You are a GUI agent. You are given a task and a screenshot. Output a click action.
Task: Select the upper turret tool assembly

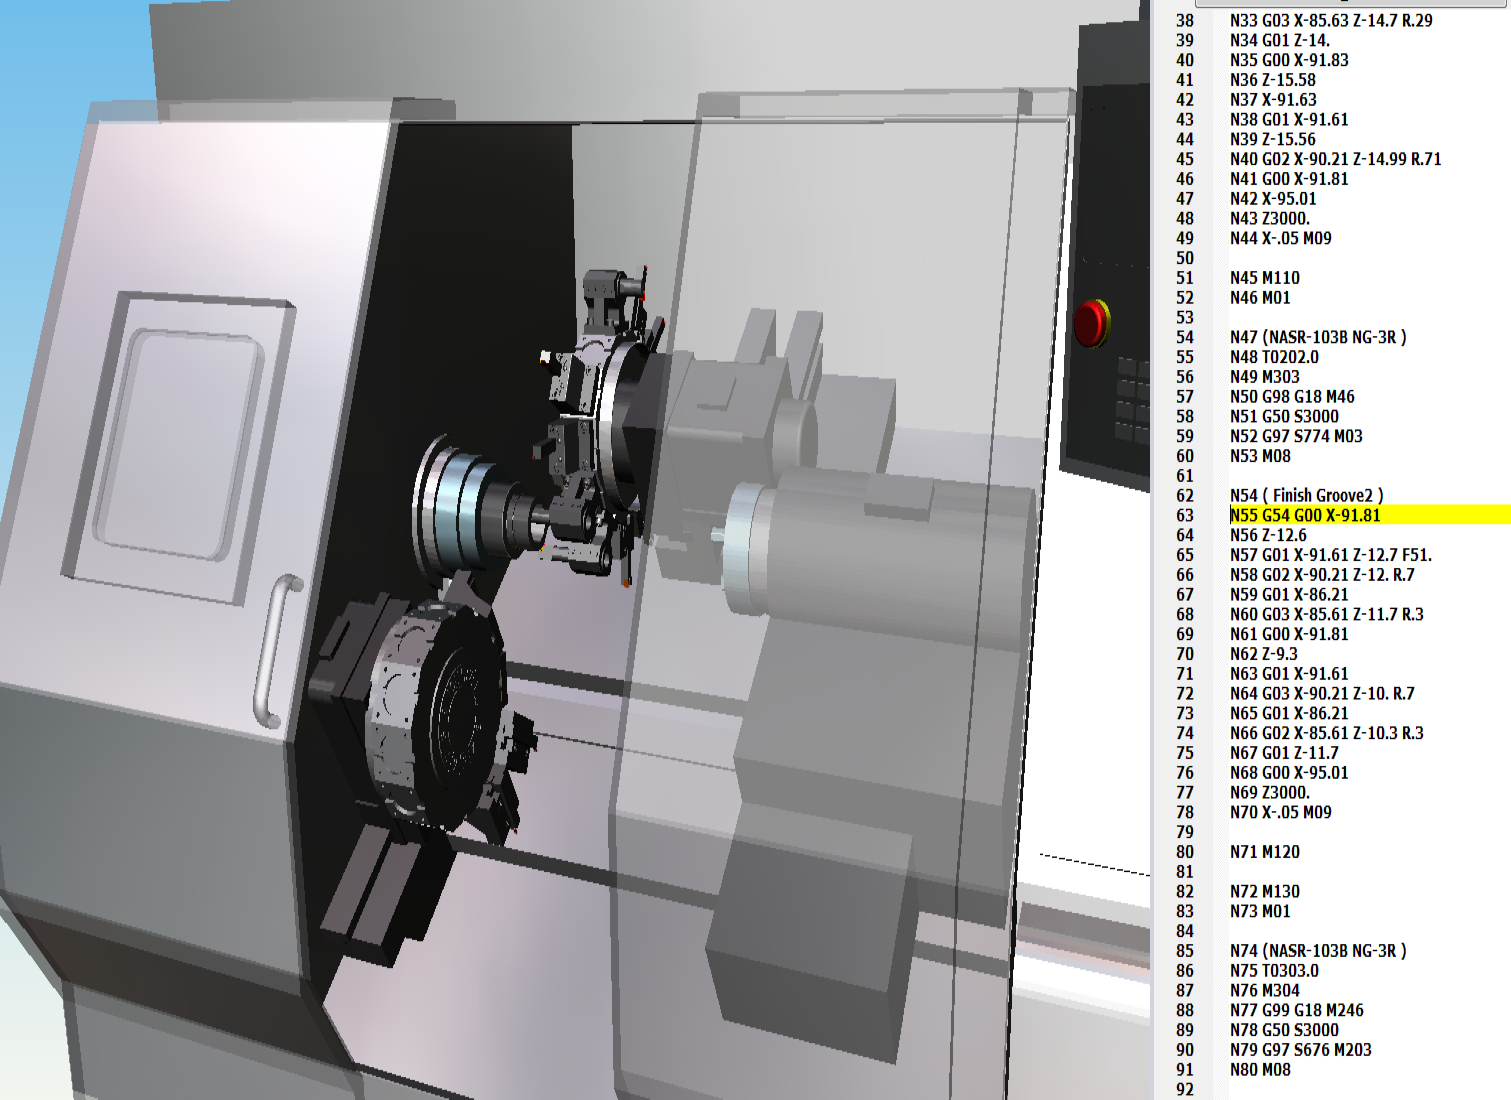(x=595, y=420)
